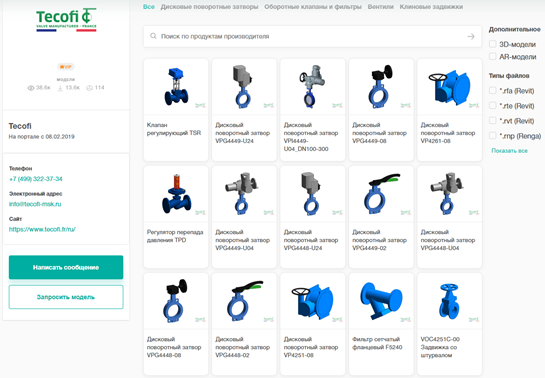The height and width of the screenshot is (378, 545).
Task: Click the Регулятор перепада давления TPD title
Action: point(175,236)
